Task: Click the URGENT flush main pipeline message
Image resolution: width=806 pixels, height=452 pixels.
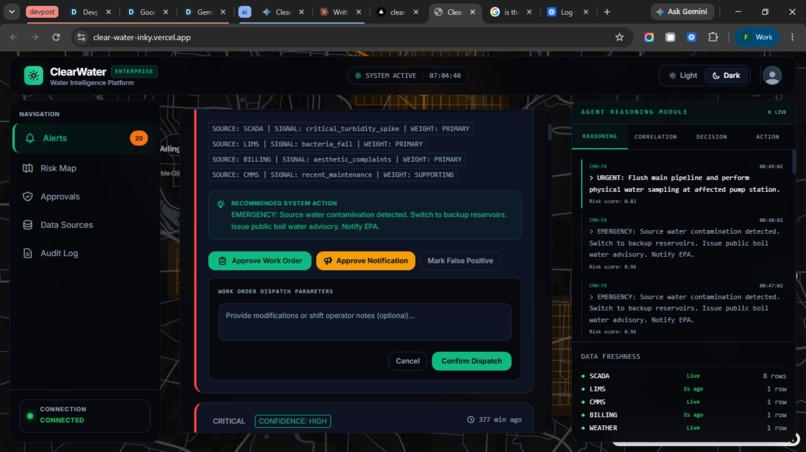Action: [x=684, y=184]
